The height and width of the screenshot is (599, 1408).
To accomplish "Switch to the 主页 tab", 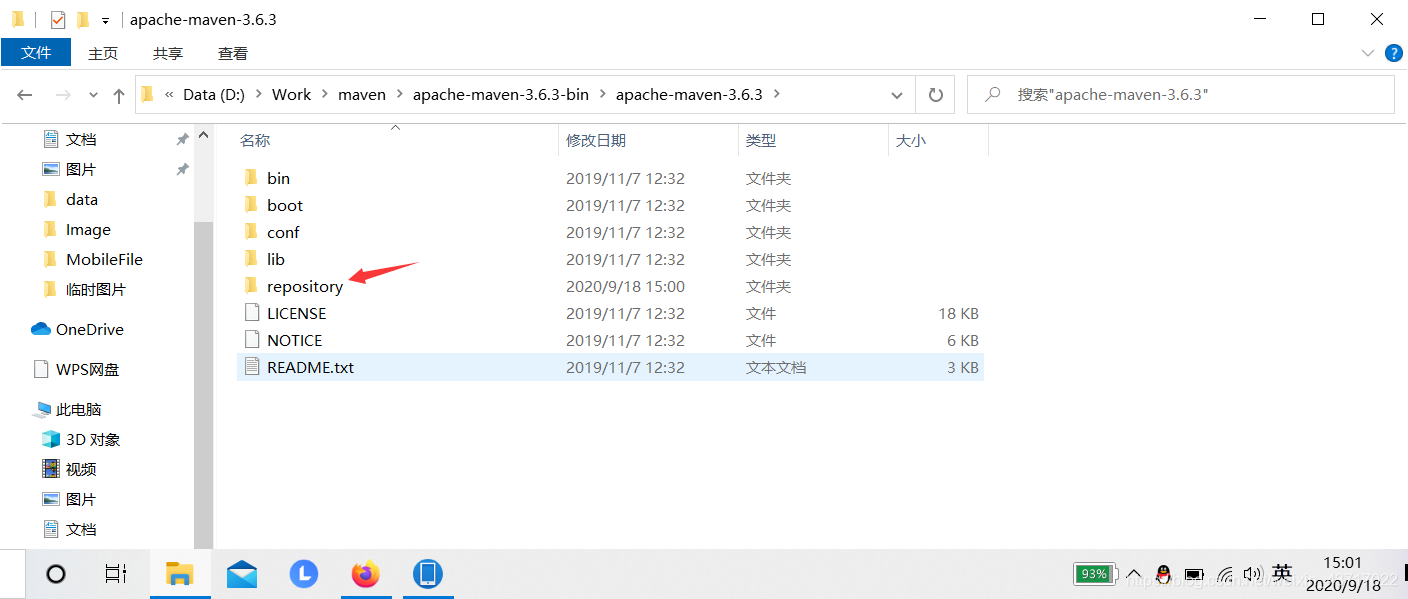I will [103, 53].
